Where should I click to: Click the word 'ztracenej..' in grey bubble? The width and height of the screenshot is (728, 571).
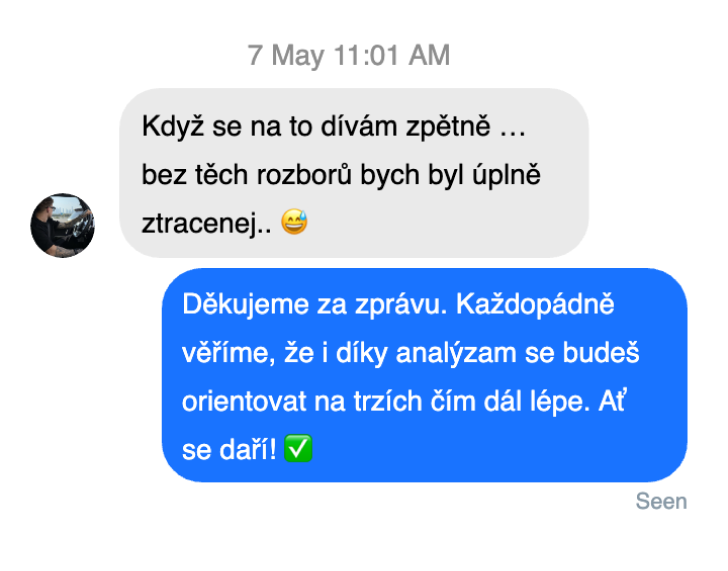(x=207, y=223)
